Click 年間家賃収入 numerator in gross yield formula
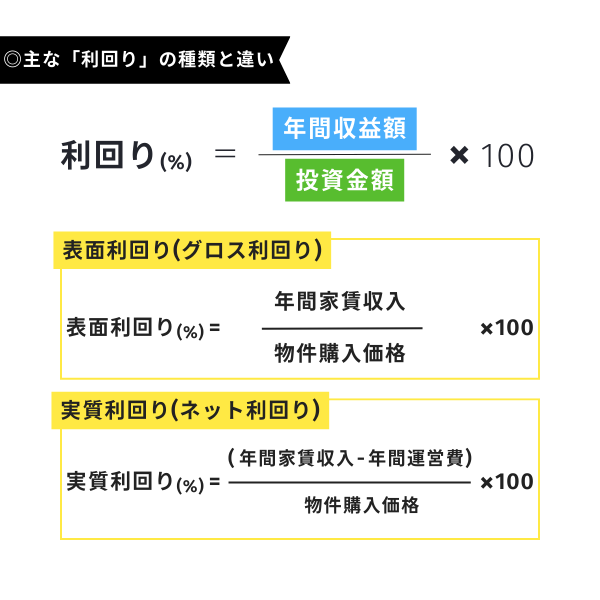Image resolution: width=600 pixels, height=600 pixels. [x=340, y=302]
